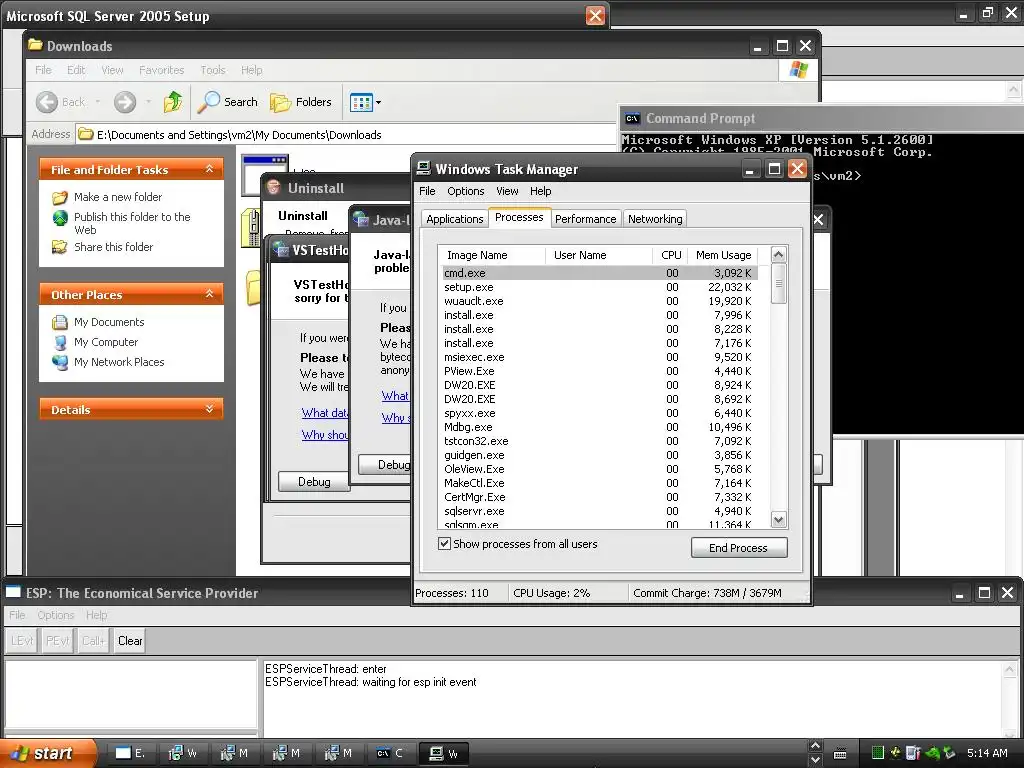Select the Mdbg.exe process row
The height and width of the screenshot is (768, 1024).
pyautogui.click(x=600, y=427)
